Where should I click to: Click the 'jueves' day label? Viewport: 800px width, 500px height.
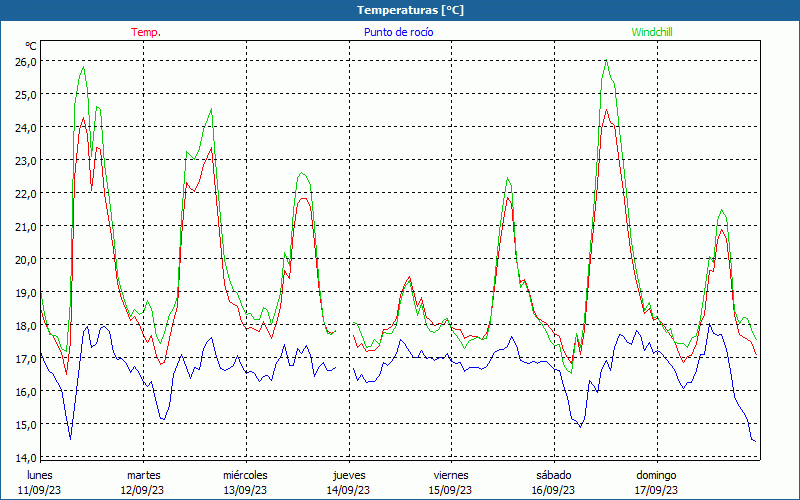(349, 475)
